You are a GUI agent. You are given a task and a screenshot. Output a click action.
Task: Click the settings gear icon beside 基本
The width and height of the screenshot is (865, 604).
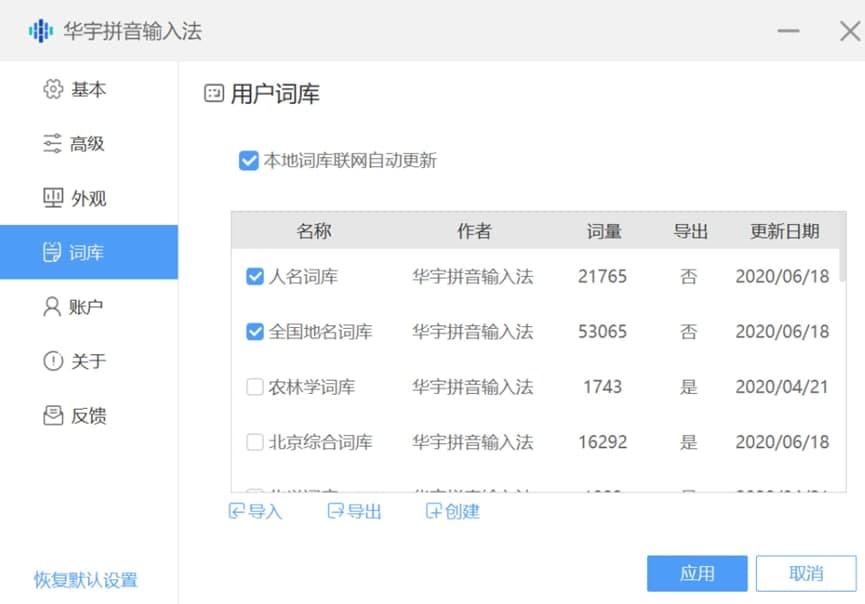point(52,90)
